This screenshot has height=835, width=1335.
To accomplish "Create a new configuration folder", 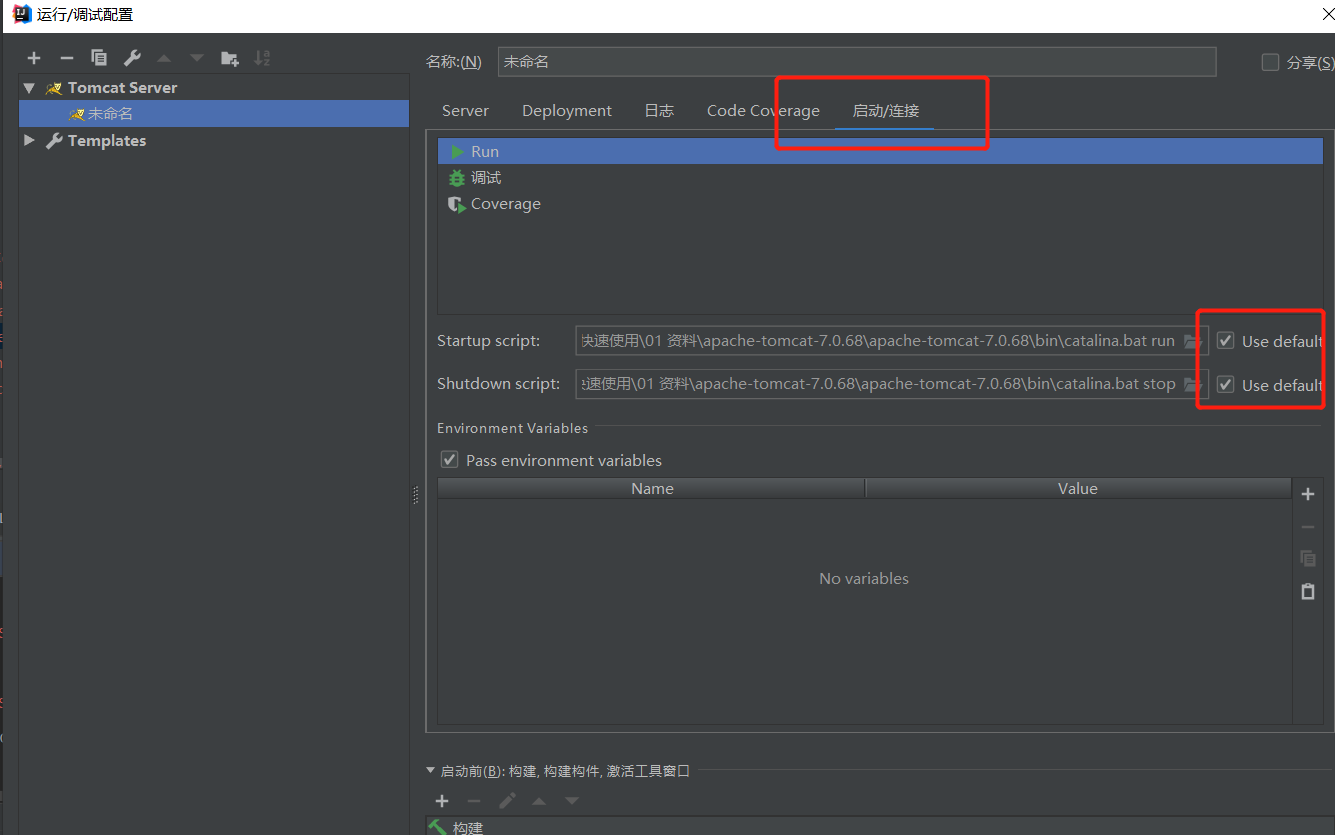I will coord(229,57).
